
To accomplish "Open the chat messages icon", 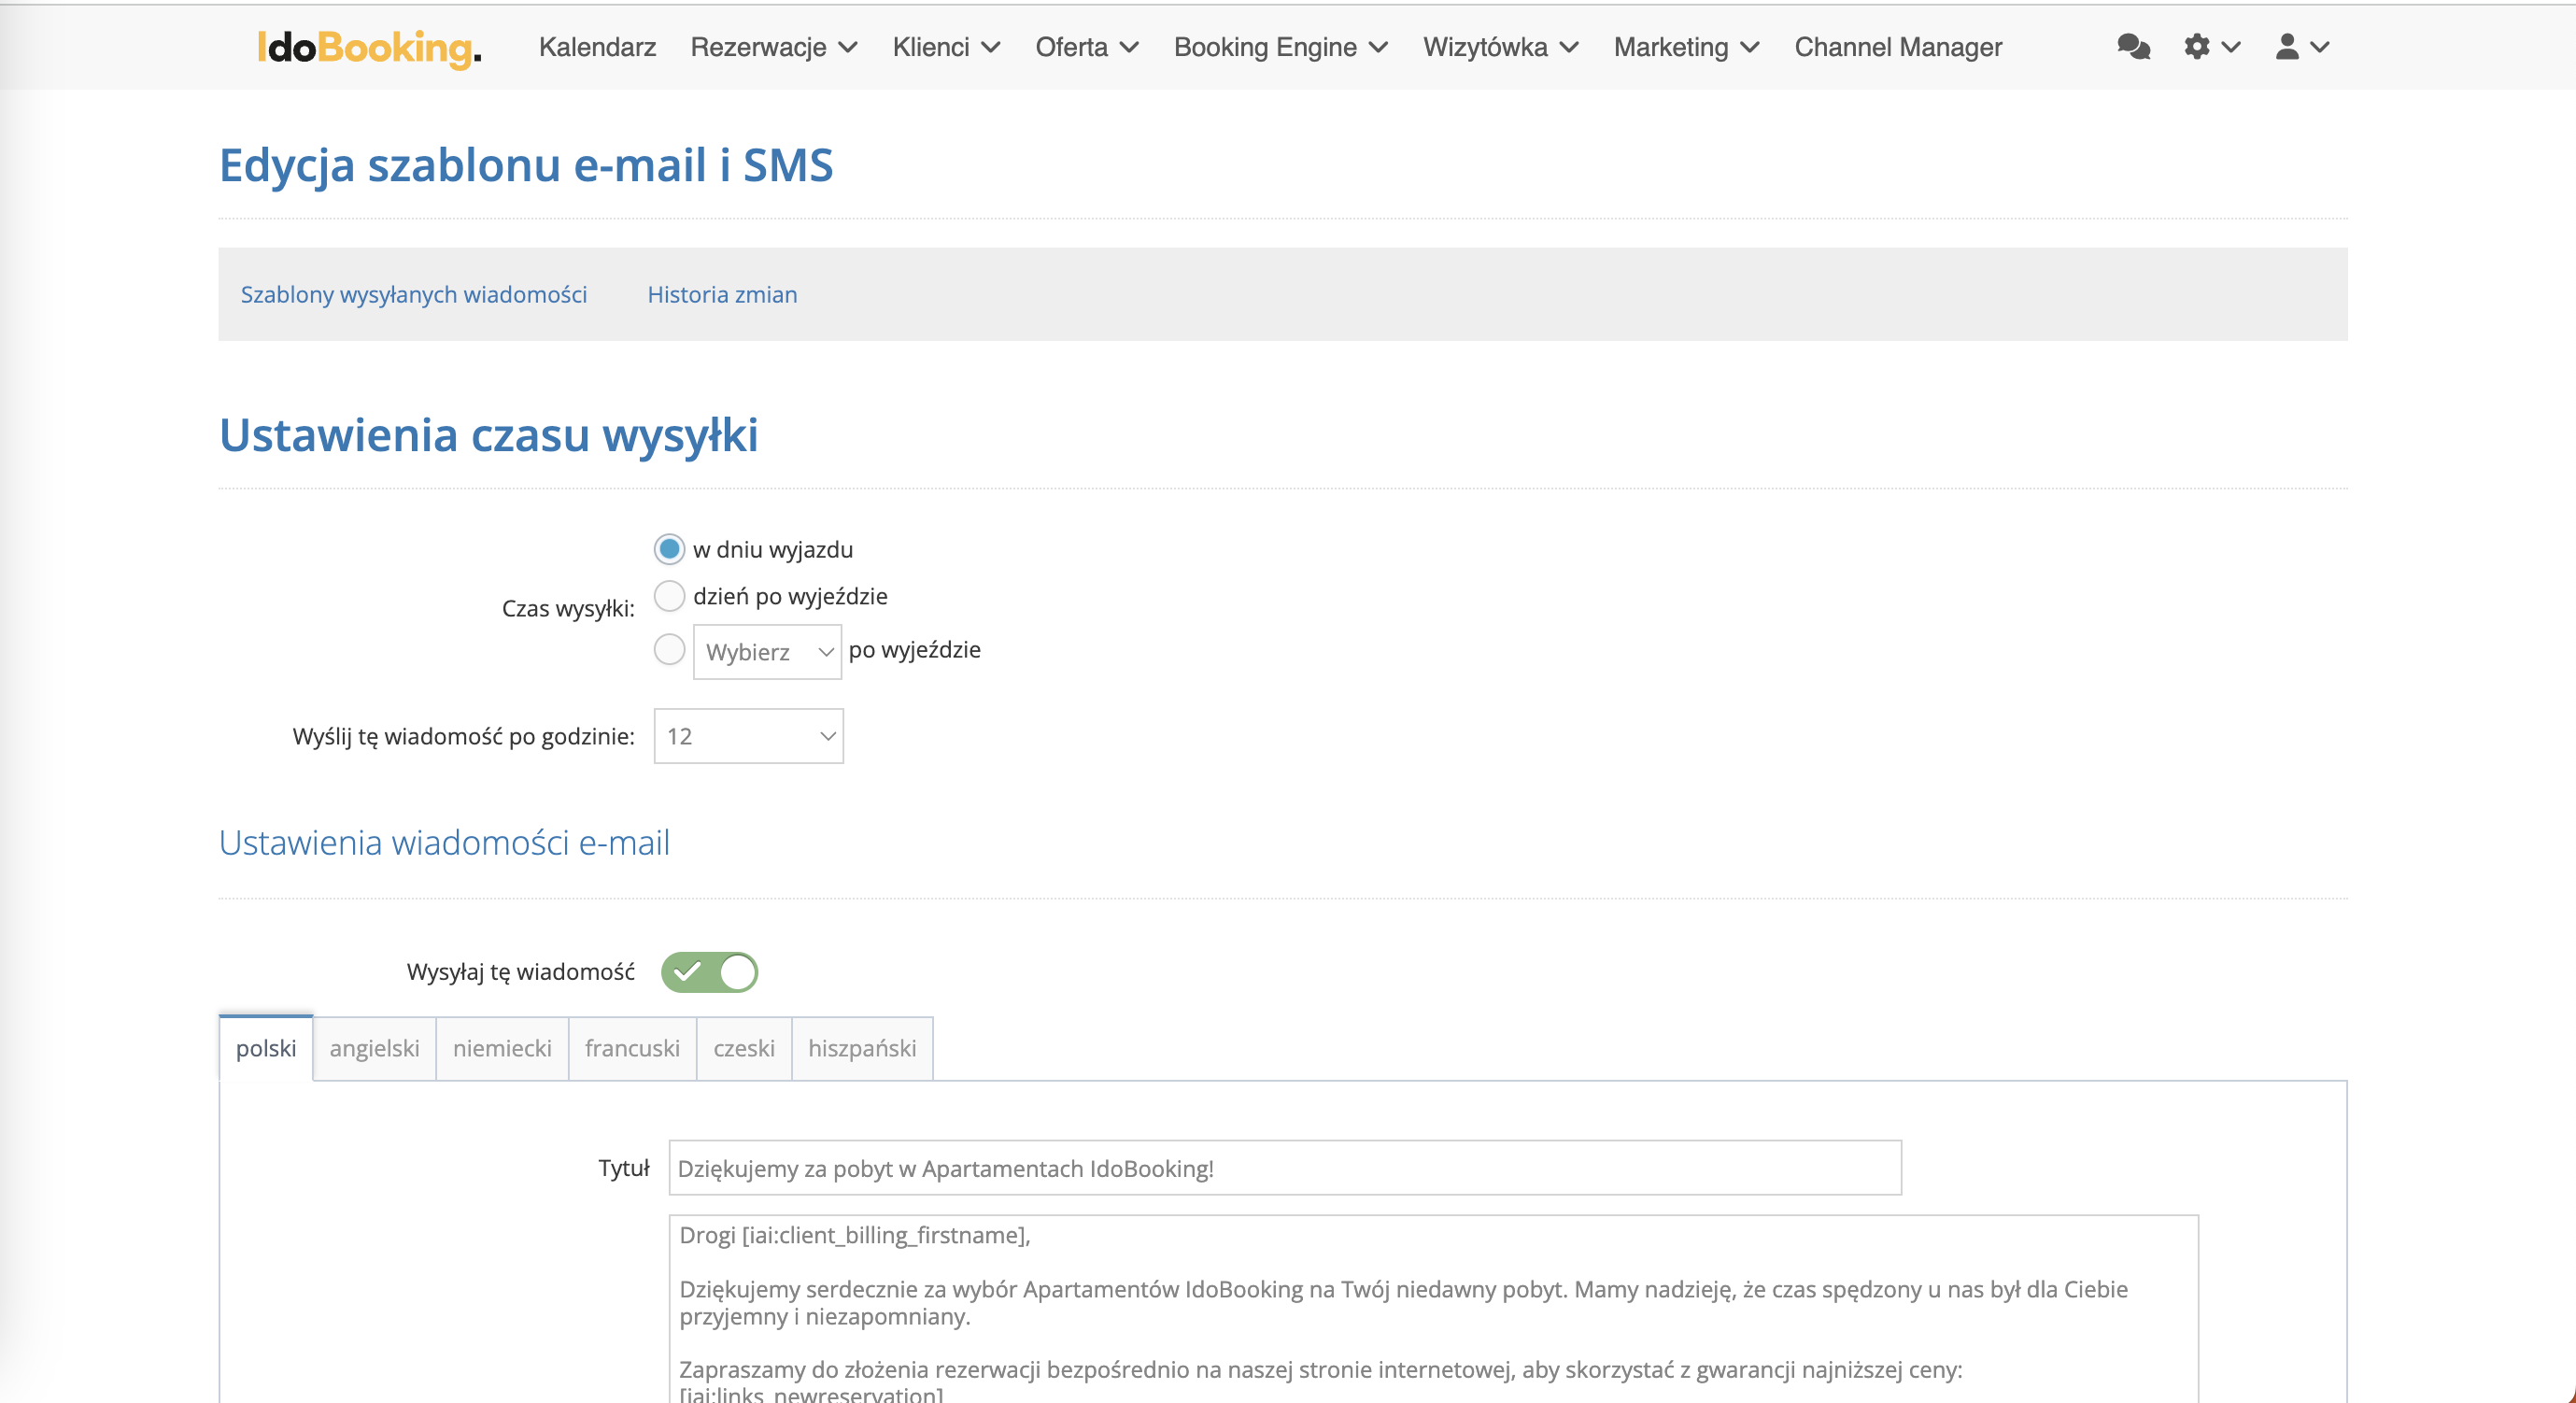I will pyautogui.click(x=2132, y=47).
